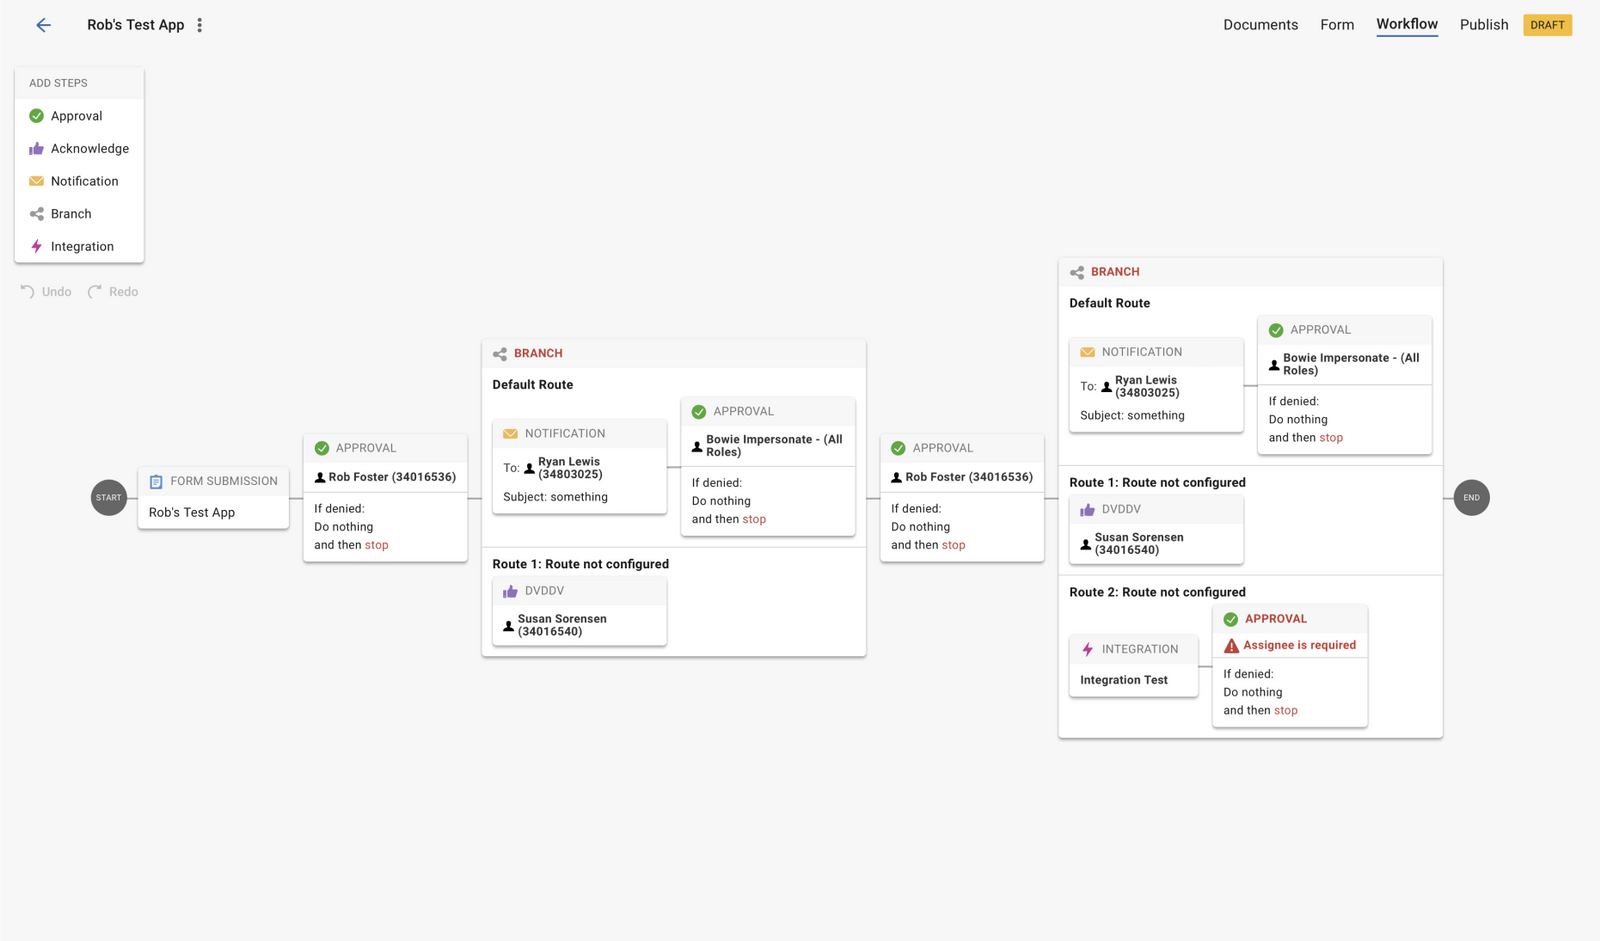Click the lightning icon on Integration Test step
Viewport: 1600px width, 941px height.
tap(1088, 649)
